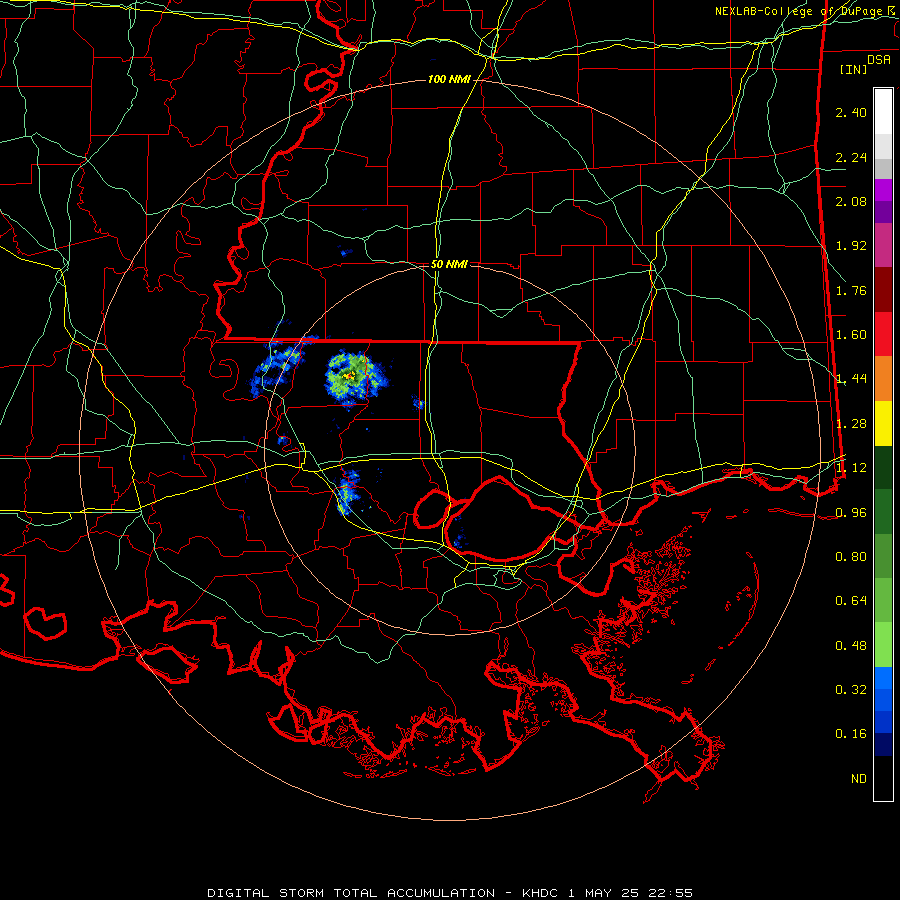
Task: Pick the dark red legend swatch
Action: tap(883, 290)
